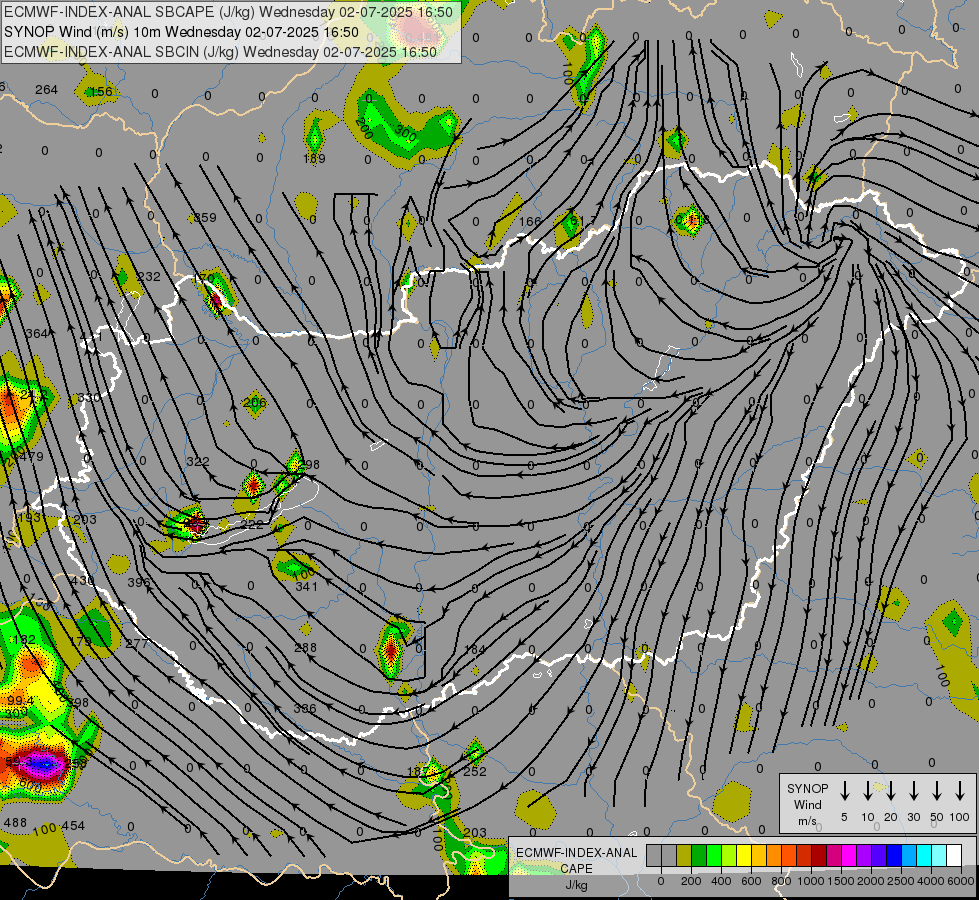This screenshot has width=979, height=900.
Task: Click the 386 value on the map
Action: pos(305,709)
